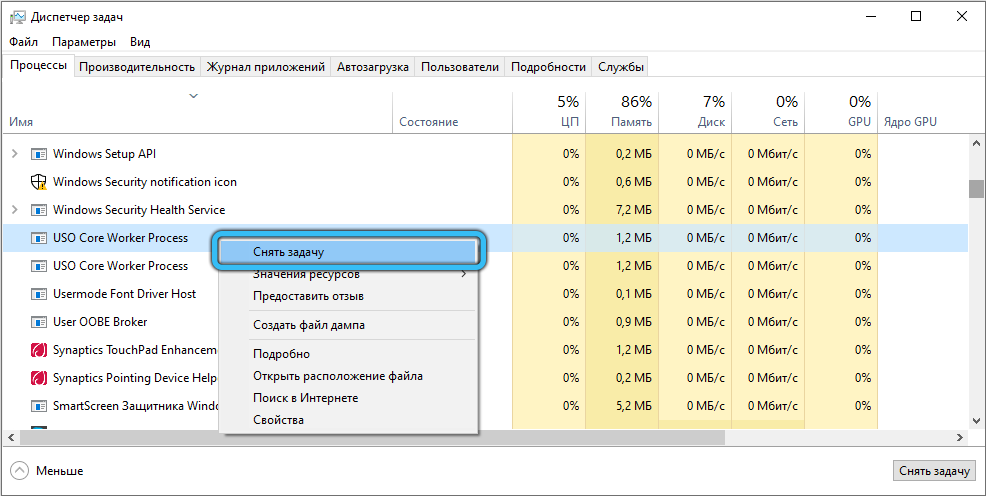Click the SmartScreen process icon

(39, 406)
